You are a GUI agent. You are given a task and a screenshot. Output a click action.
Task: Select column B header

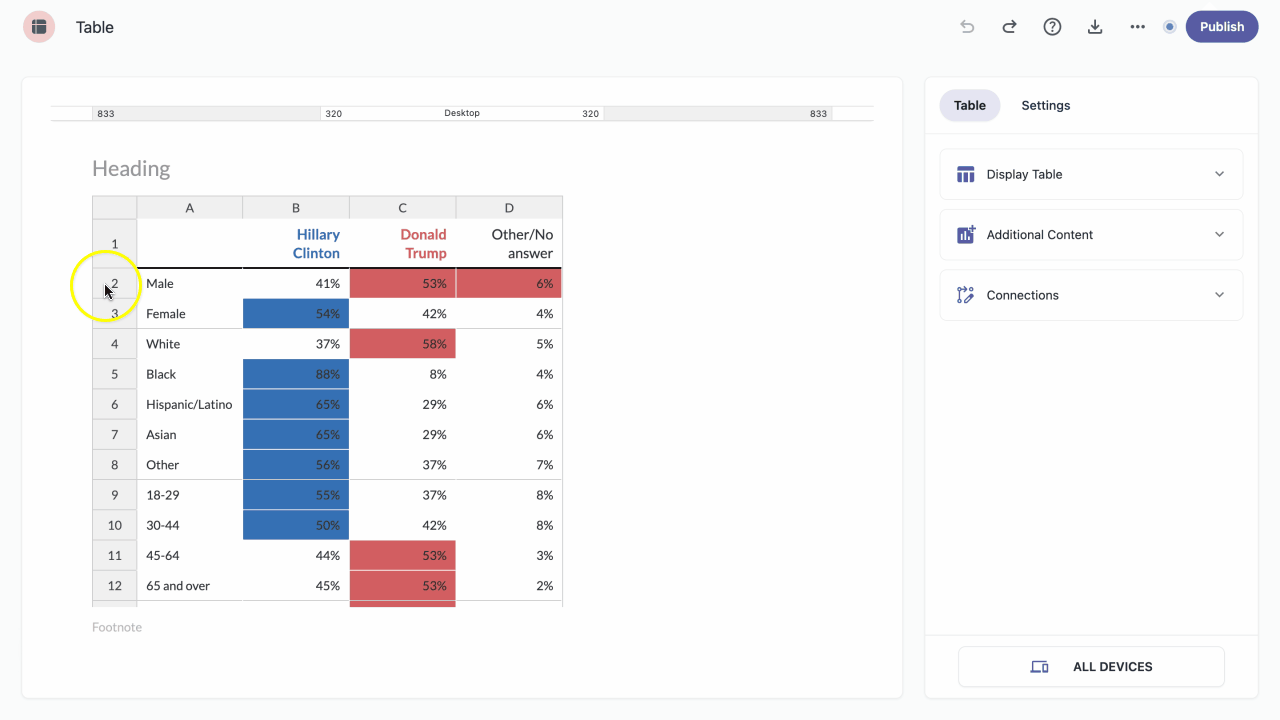coord(296,208)
